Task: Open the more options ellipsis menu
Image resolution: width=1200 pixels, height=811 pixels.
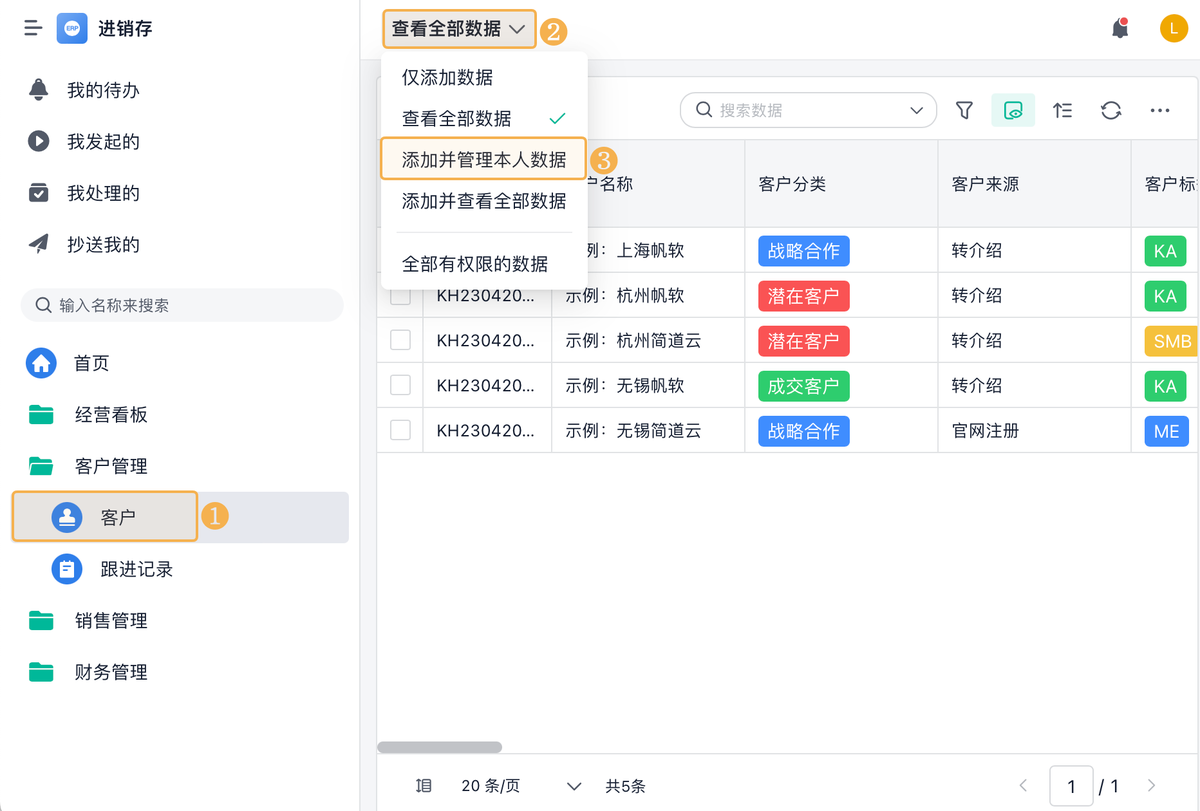Action: 1160,110
